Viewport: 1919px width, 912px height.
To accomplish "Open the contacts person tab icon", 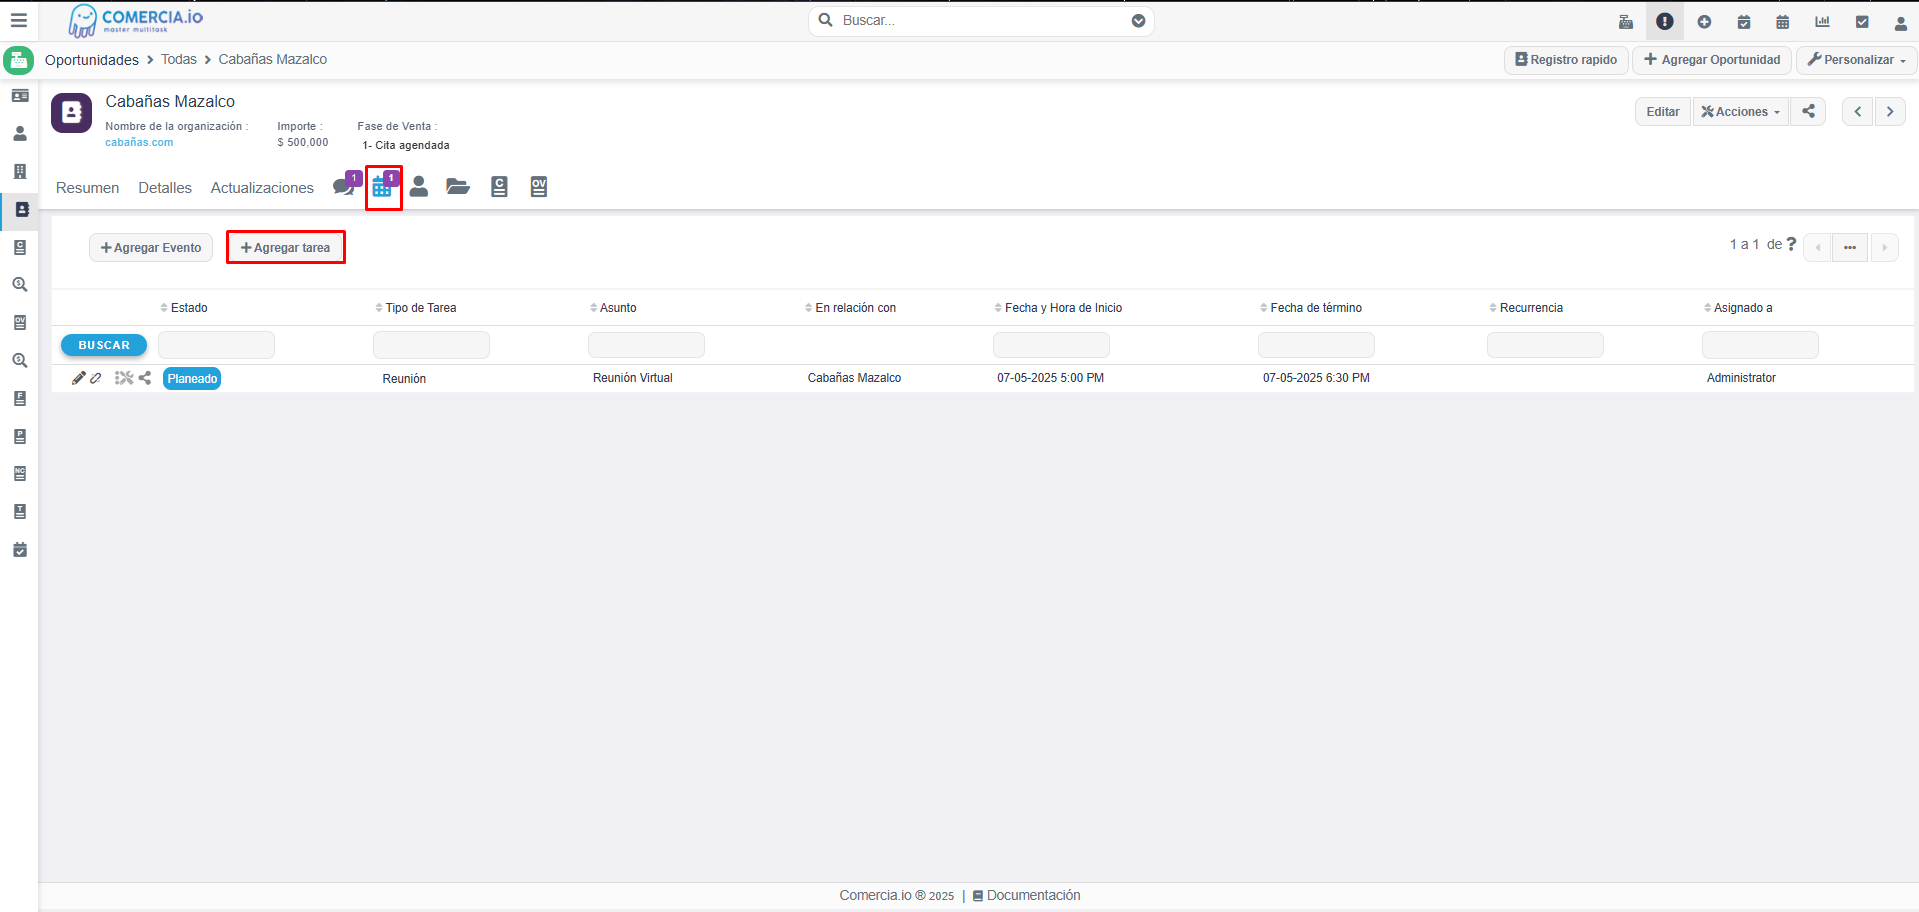I will (419, 187).
